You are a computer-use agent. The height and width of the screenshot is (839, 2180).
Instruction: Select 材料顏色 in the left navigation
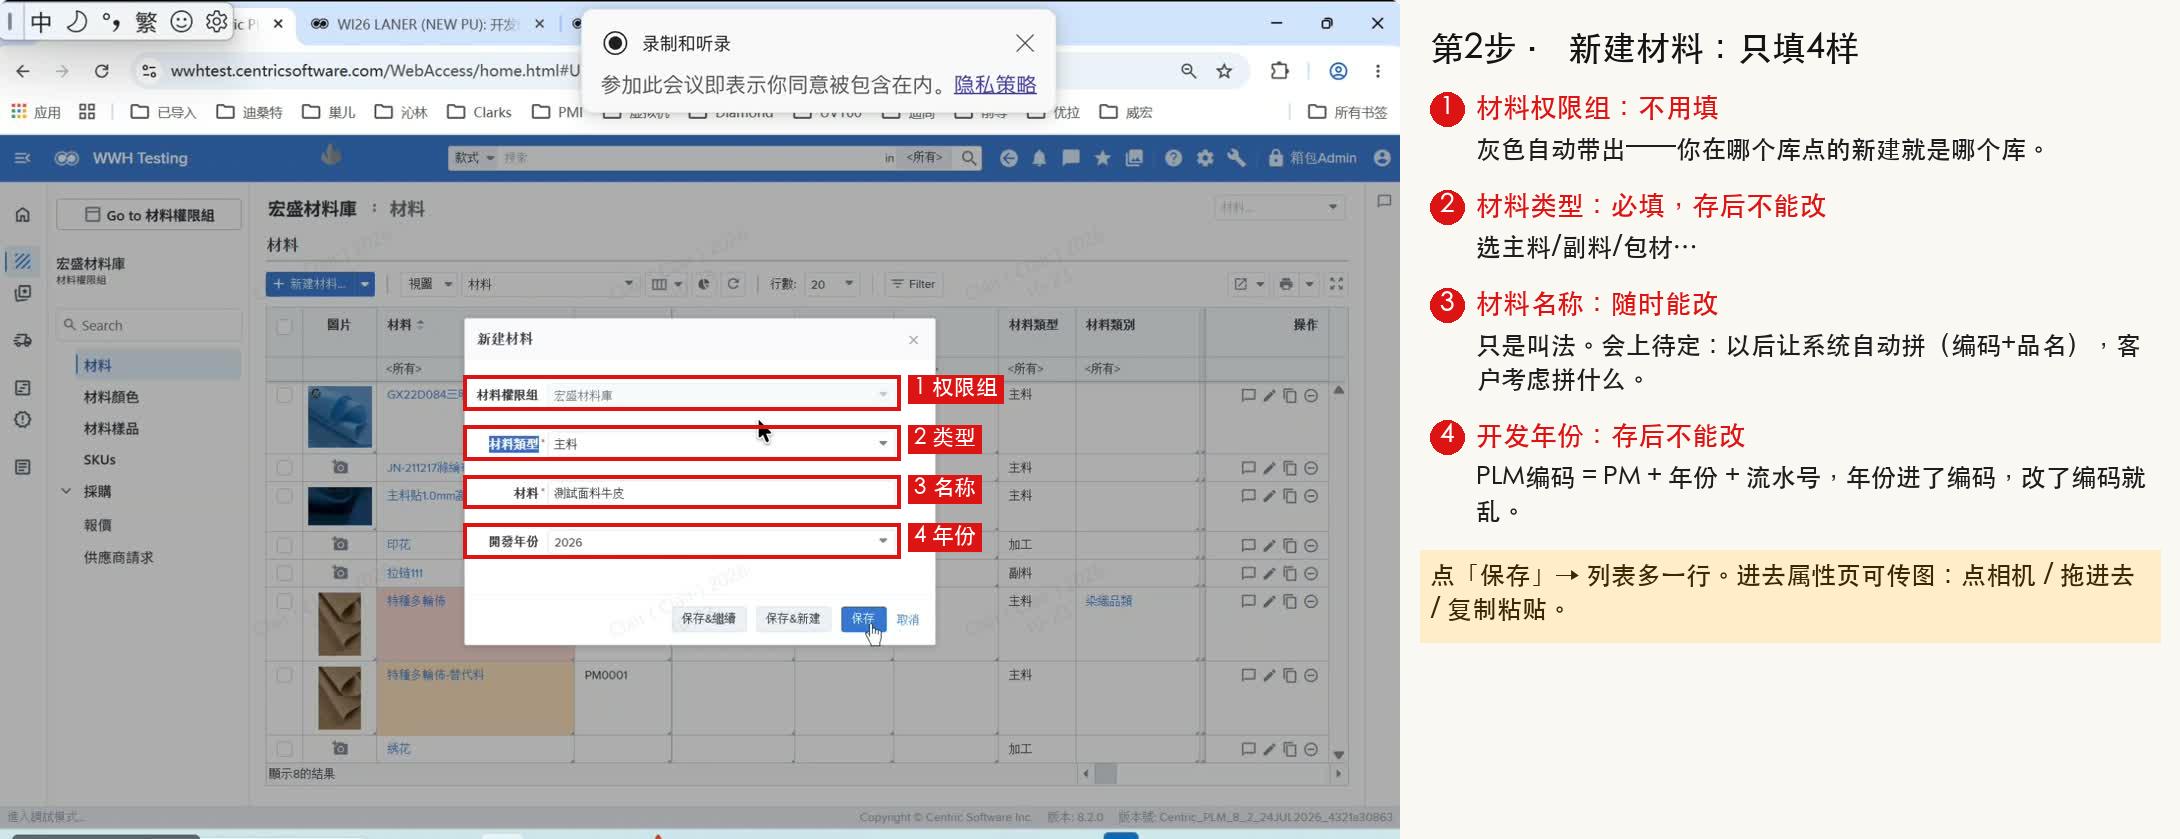click(x=111, y=397)
